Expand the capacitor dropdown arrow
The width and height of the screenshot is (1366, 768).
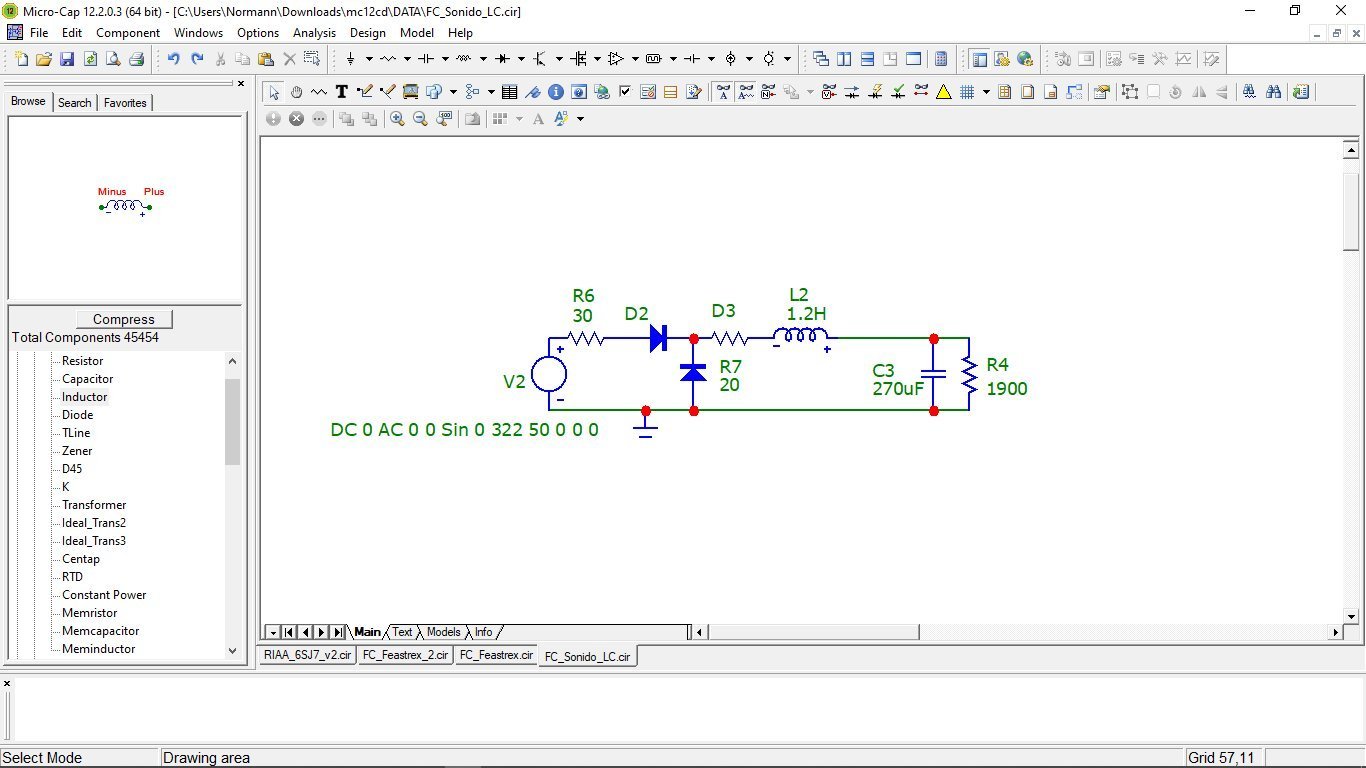click(445, 59)
